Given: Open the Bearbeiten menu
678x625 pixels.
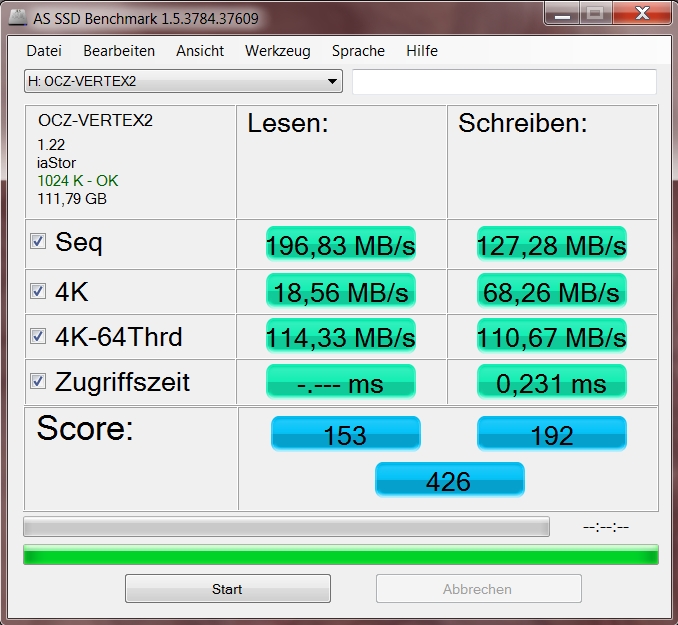Looking at the screenshot, I should [x=119, y=51].
